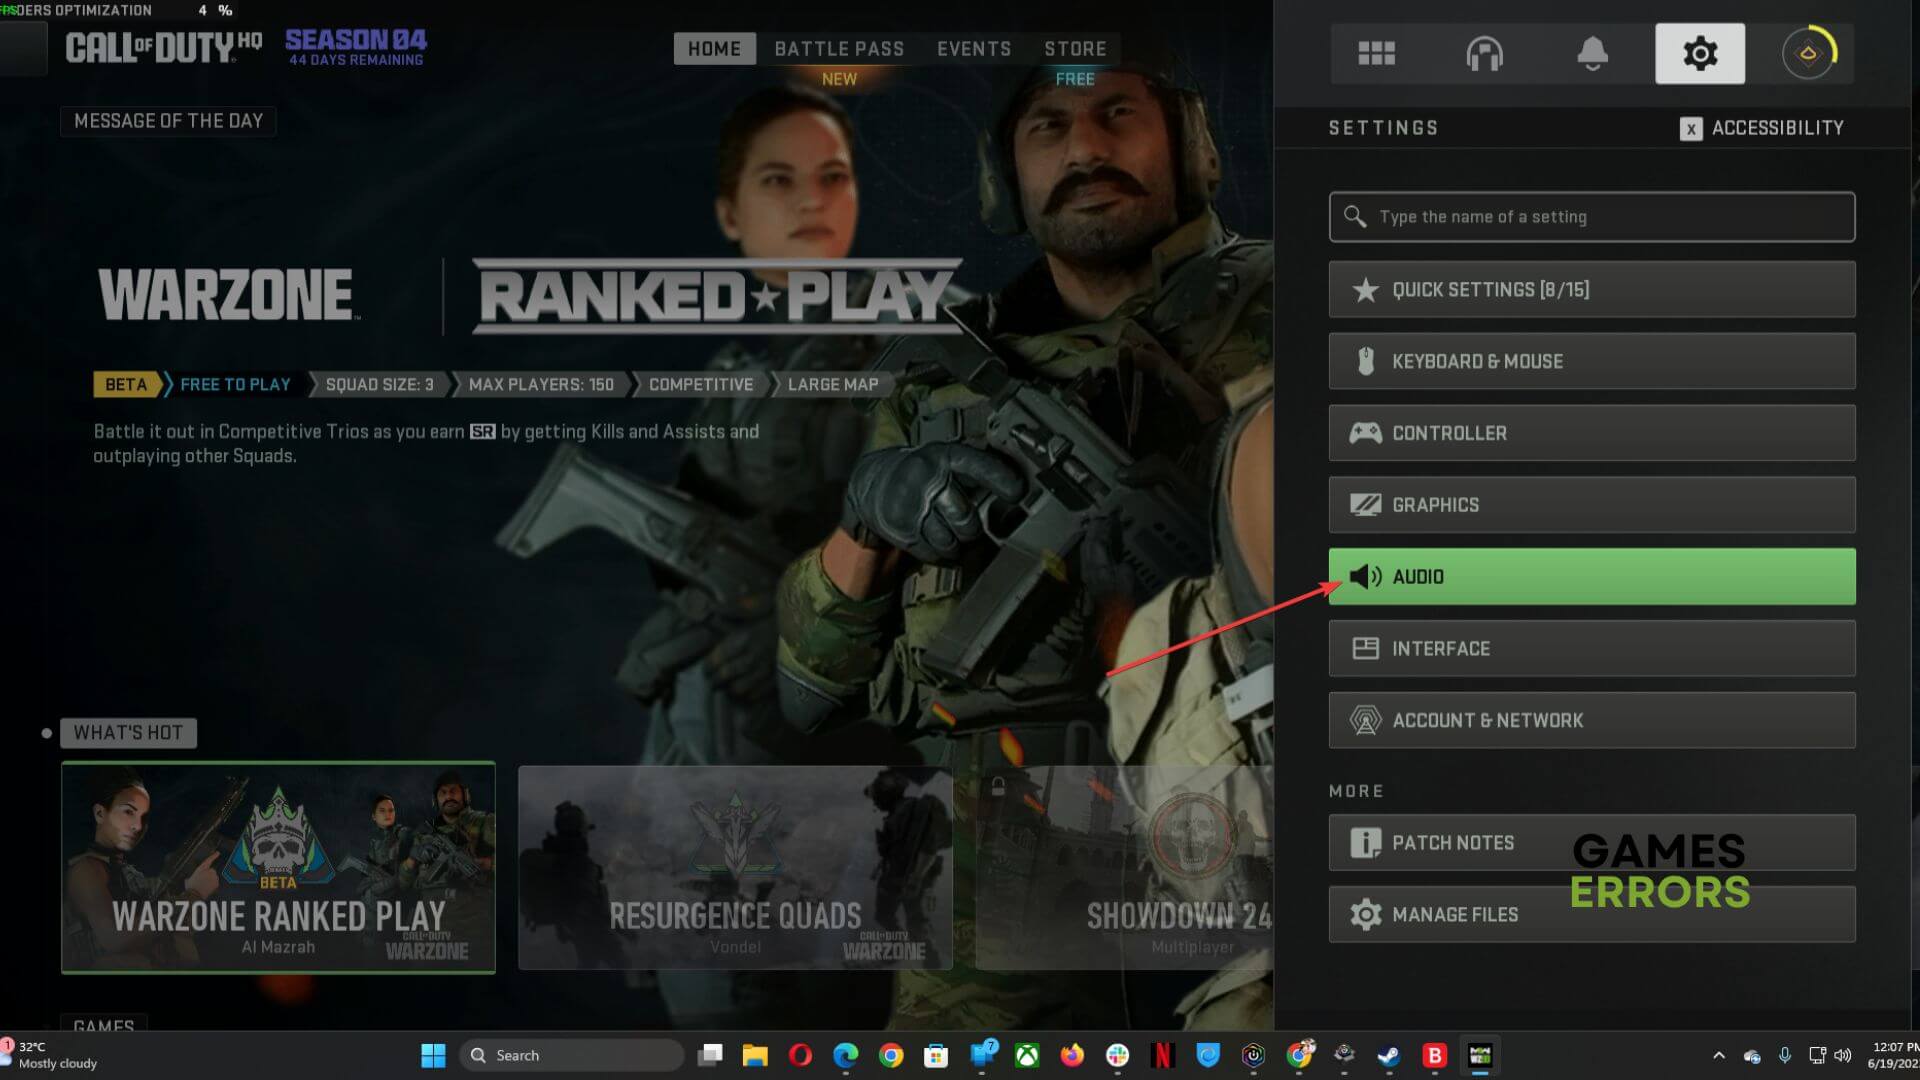This screenshot has width=1920, height=1080.
Task: Open the notifications bell icon
Action: [1592, 53]
